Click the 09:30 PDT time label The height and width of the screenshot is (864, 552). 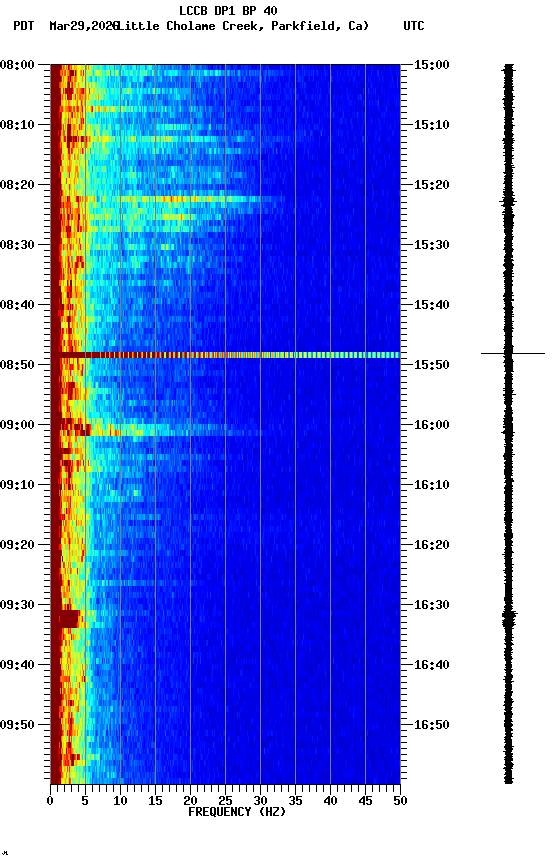17,605
